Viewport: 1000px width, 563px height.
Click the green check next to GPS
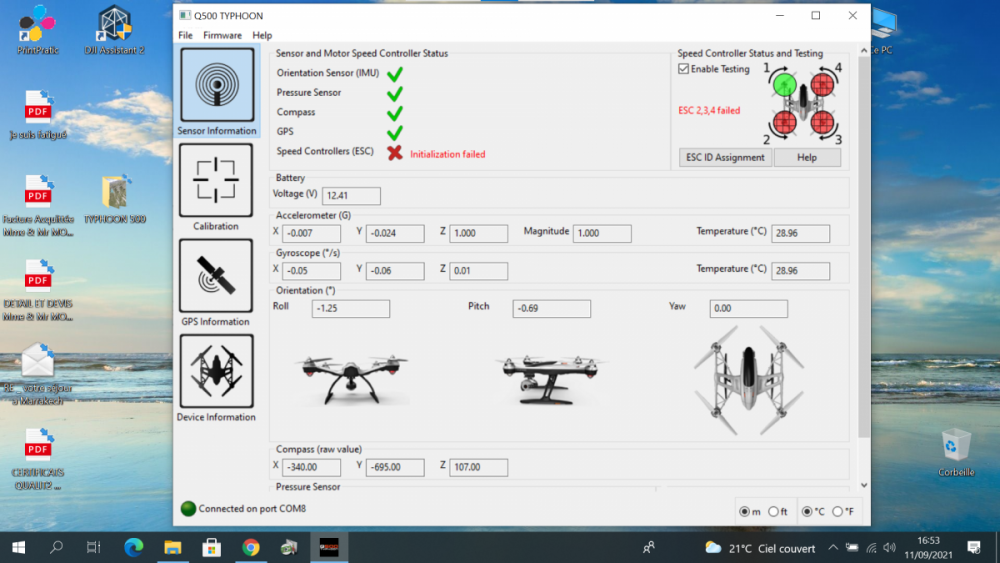point(395,133)
